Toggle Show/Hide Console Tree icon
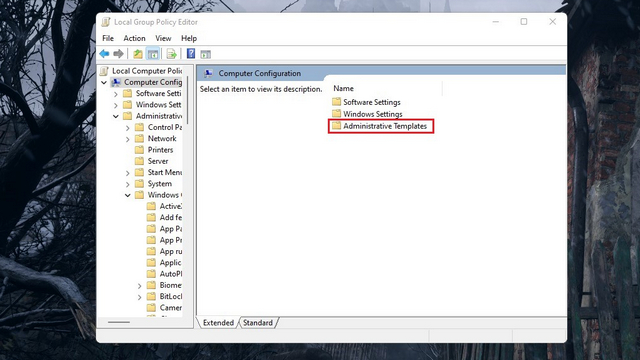Image resolution: width=640 pixels, height=360 pixels. (x=153, y=53)
